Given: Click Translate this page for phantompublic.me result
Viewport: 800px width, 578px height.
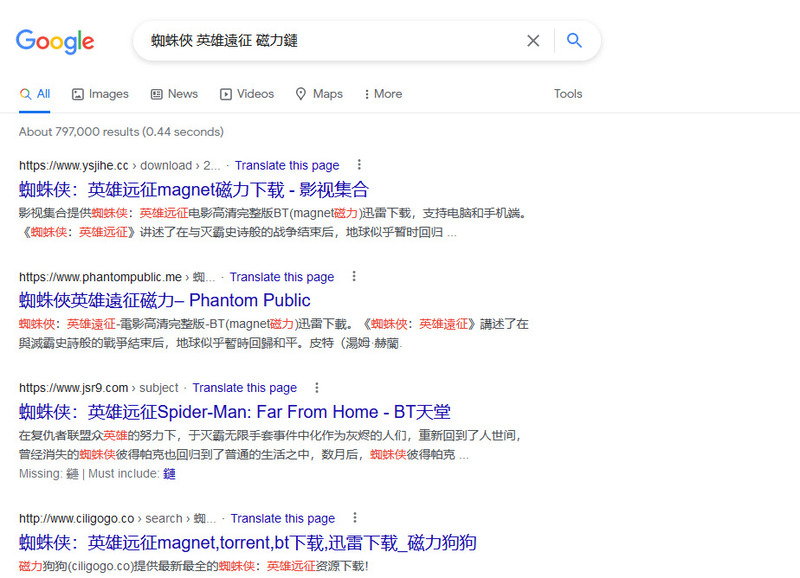Looking at the screenshot, I should [x=282, y=277].
